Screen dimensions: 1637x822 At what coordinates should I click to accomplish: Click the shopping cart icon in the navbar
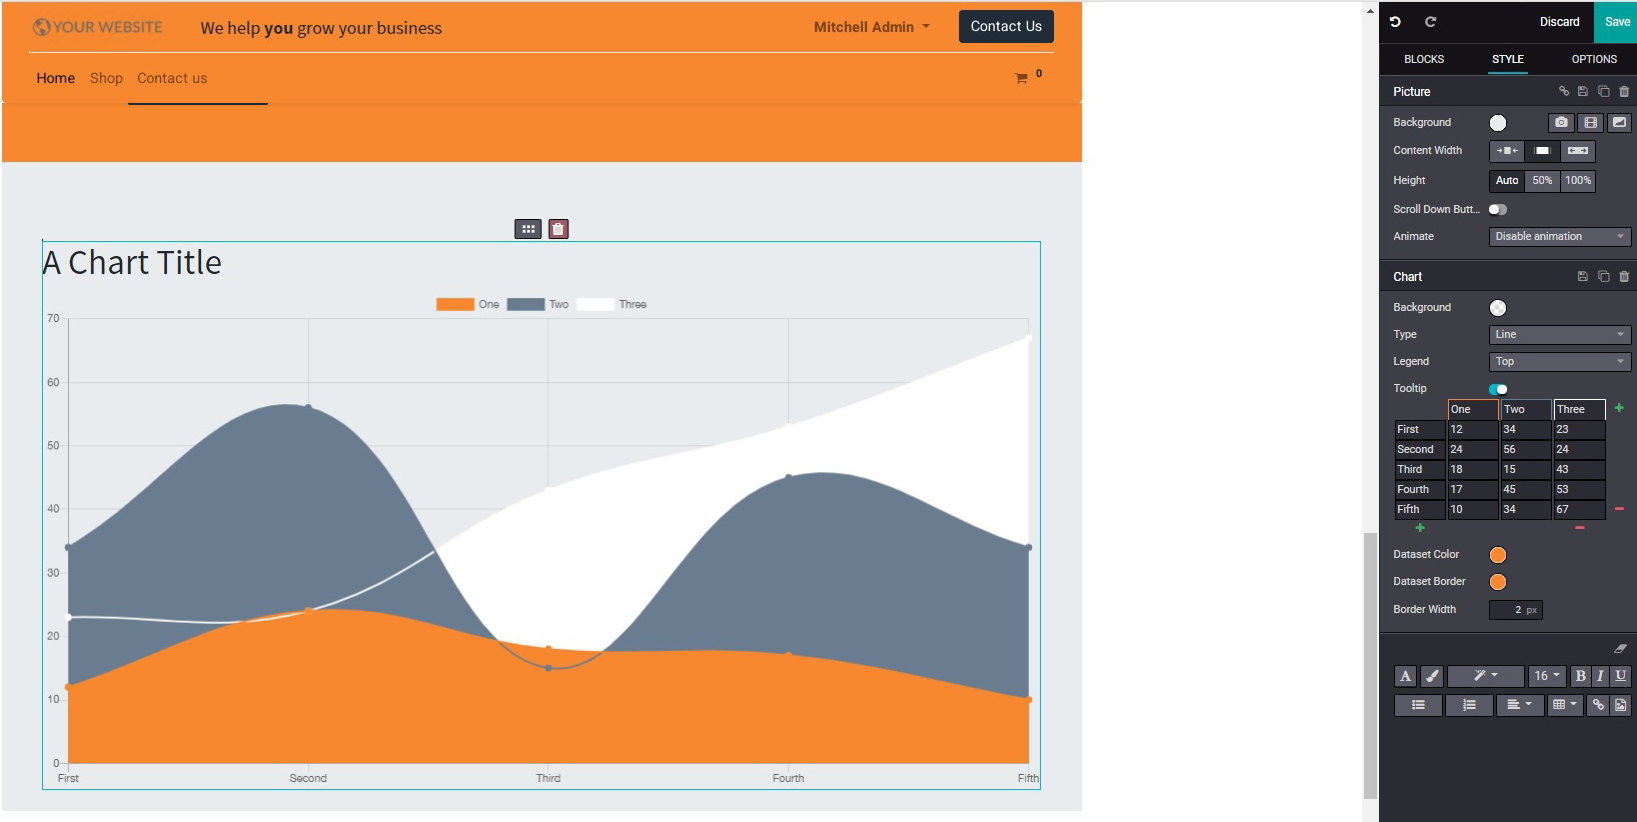1021,78
